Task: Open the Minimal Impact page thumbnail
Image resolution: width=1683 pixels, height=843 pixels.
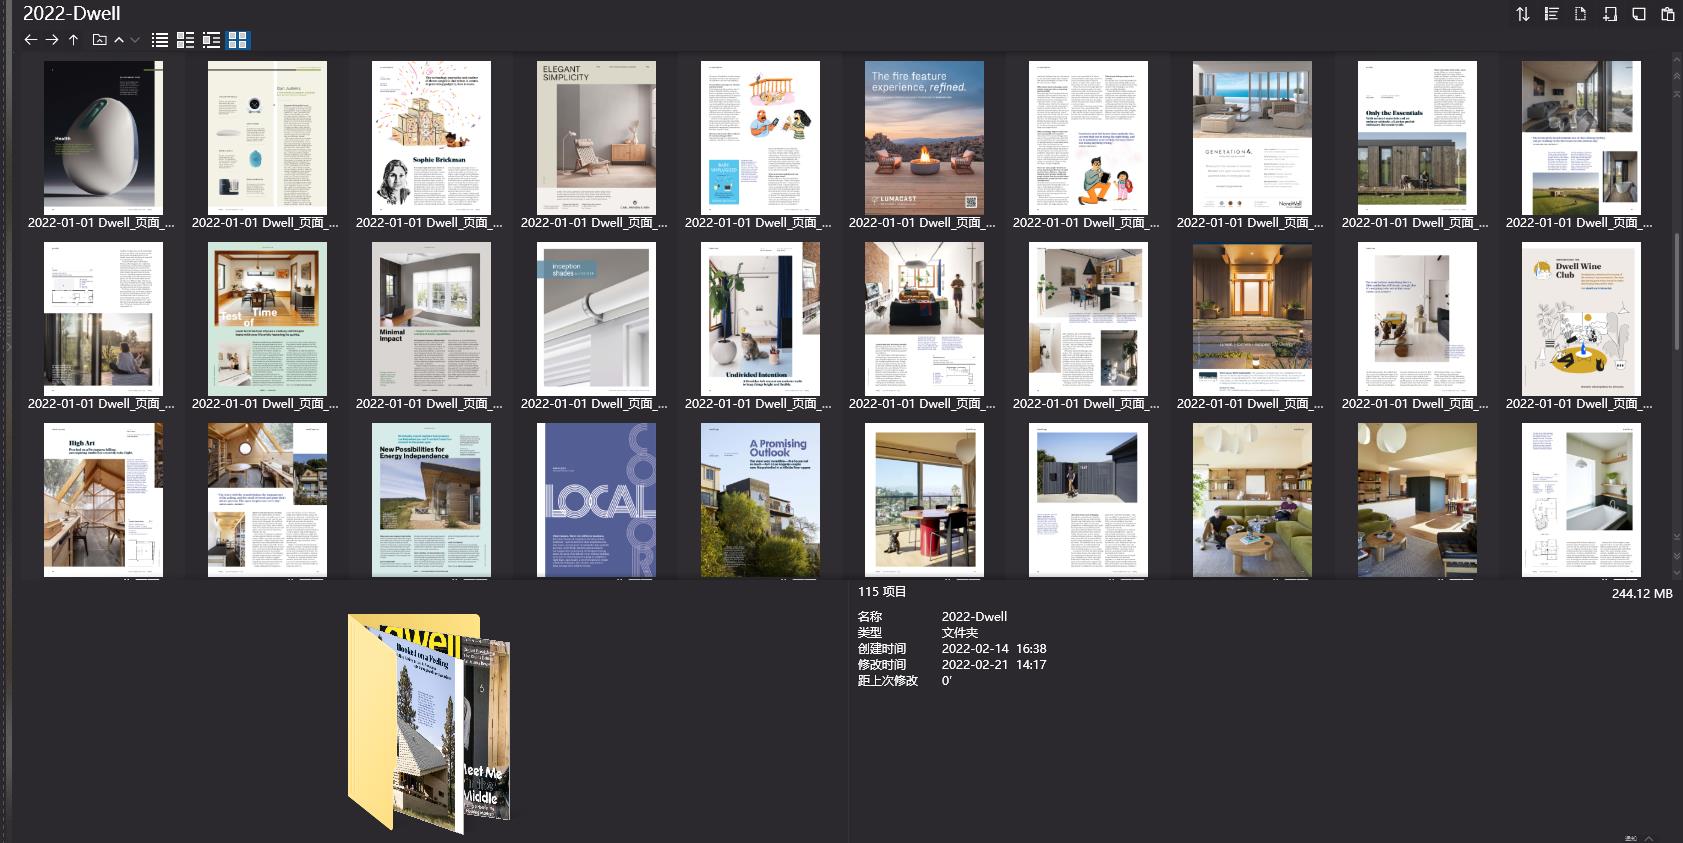Action: click(x=432, y=318)
